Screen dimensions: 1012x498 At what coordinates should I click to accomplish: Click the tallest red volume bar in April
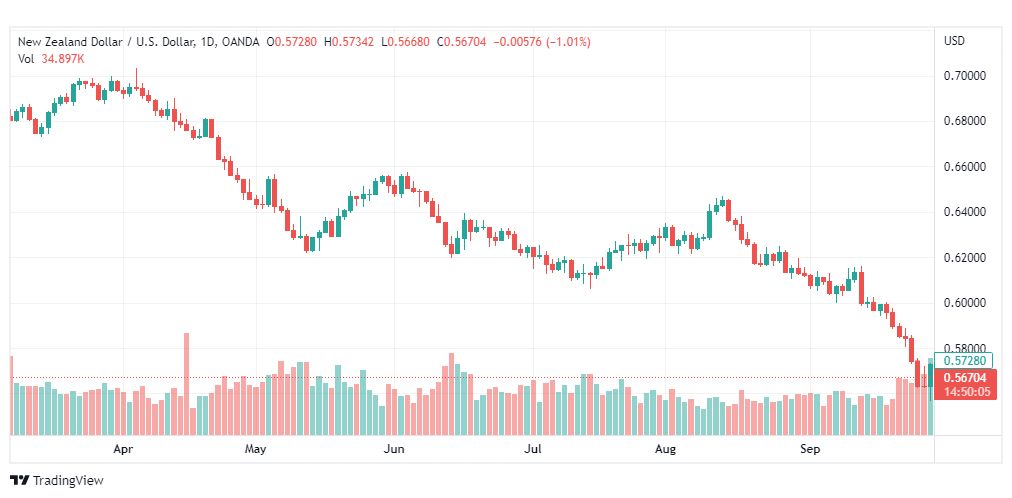pyautogui.click(x=187, y=384)
